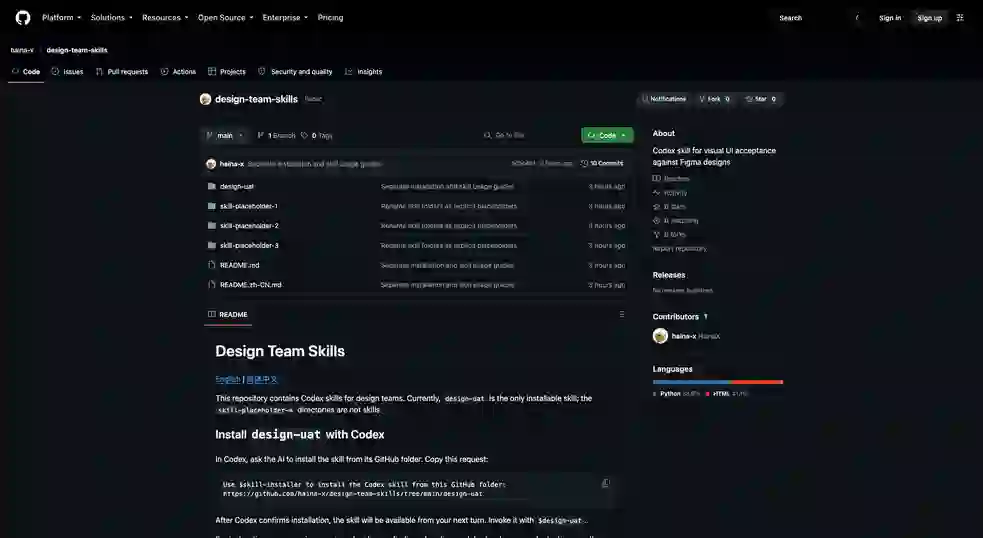The image size is (983, 538).
Task: Click the Sign in link
Action: pyautogui.click(x=890, y=18)
